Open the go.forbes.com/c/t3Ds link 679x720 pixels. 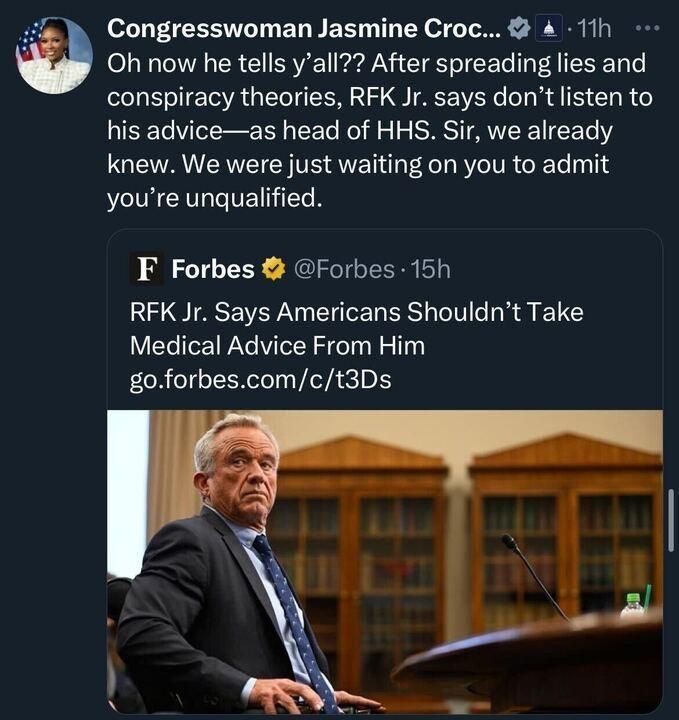pos(260,380)
